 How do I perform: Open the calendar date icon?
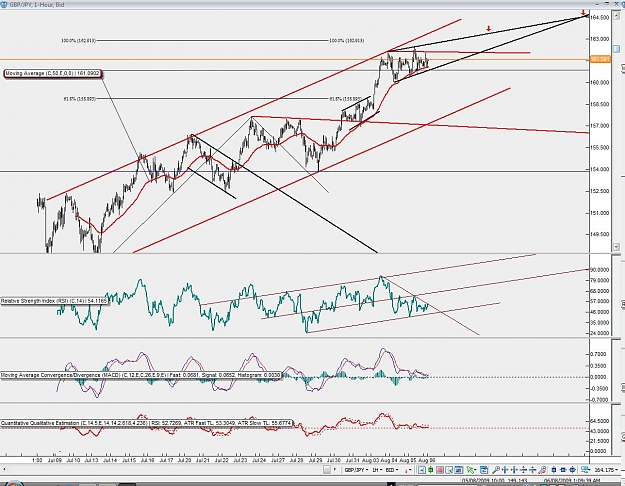click(483, 470)
